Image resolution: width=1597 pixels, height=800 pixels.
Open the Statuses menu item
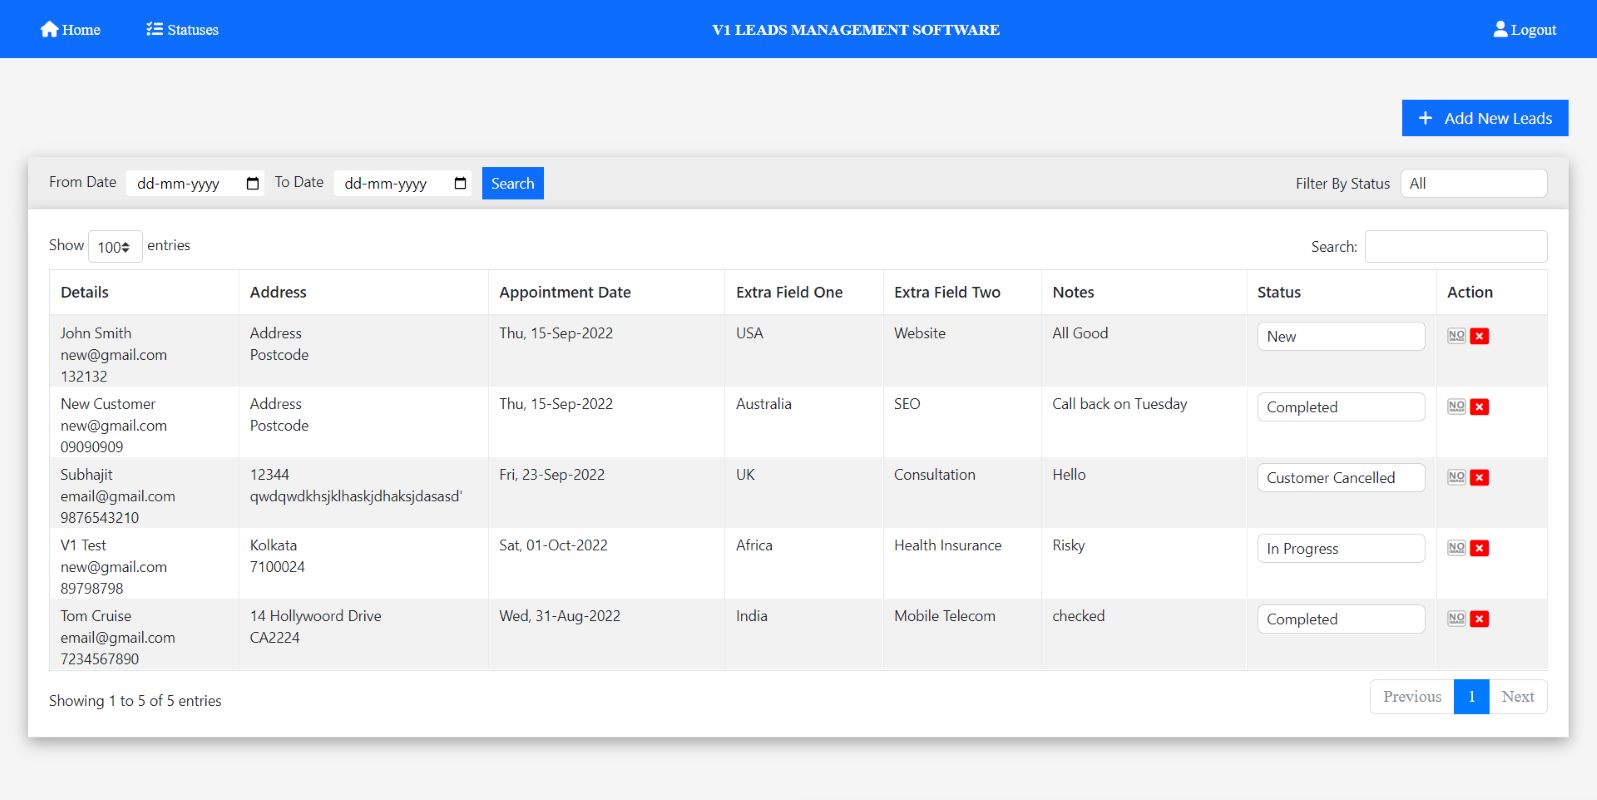(x=182, y=30)
